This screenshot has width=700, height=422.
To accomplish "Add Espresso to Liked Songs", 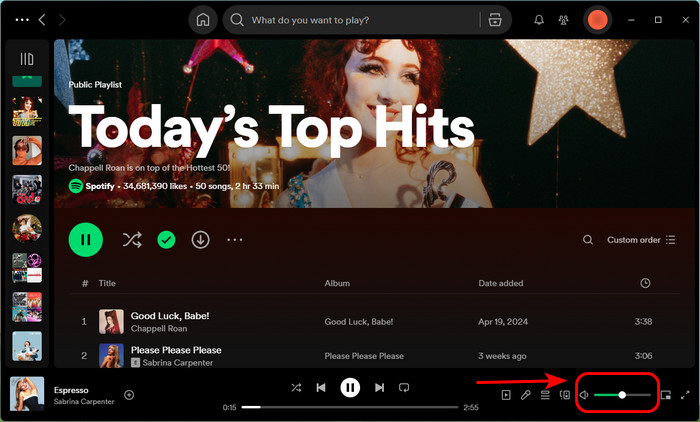I will tap(129, 395).
